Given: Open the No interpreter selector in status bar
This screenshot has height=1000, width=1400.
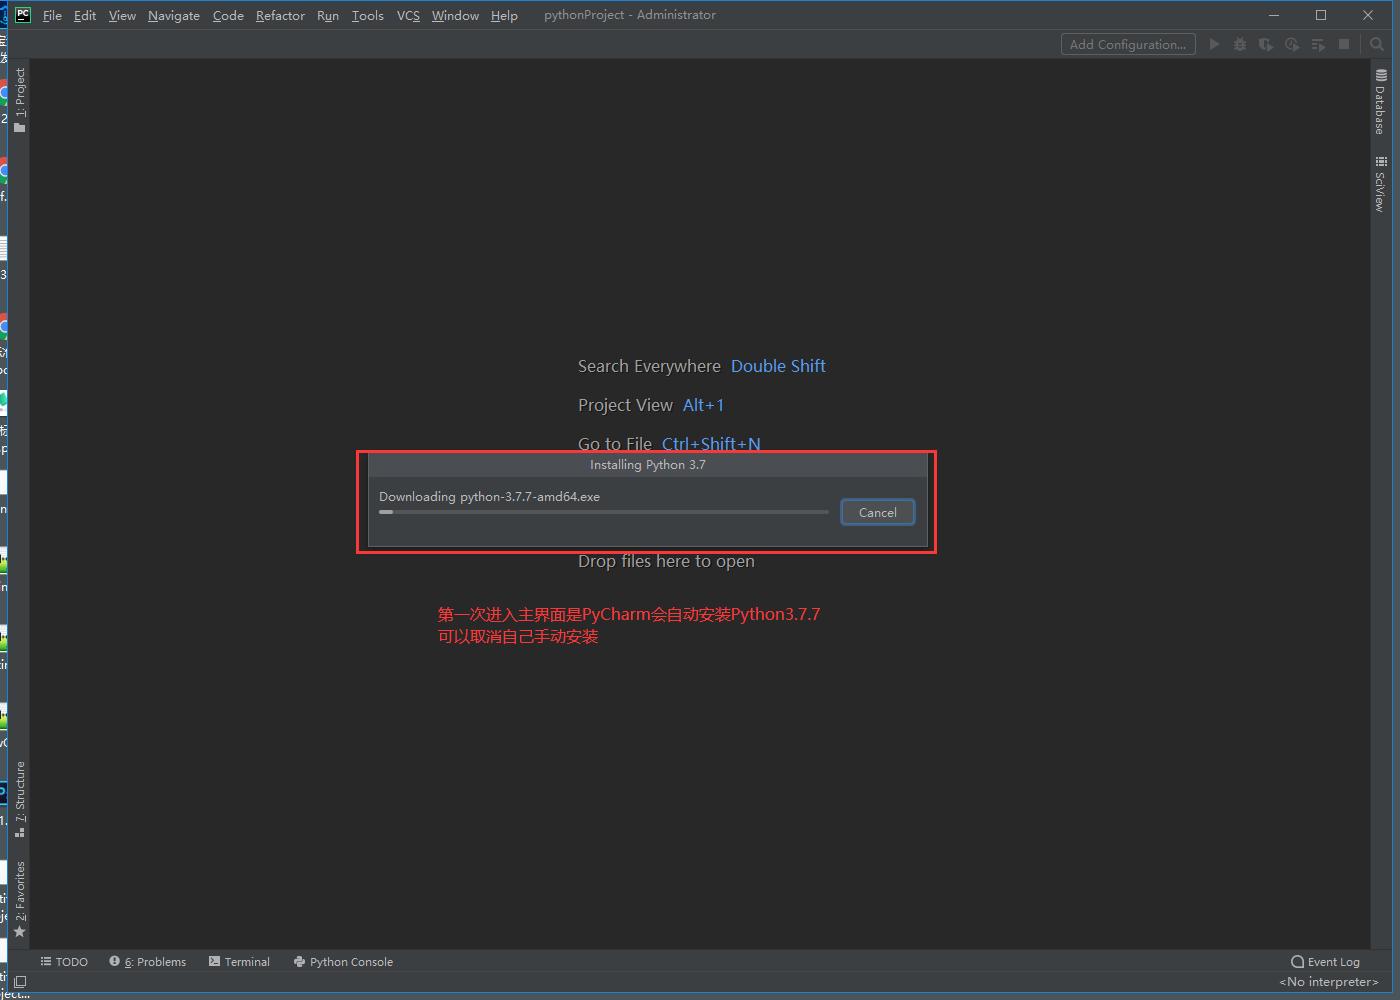Looking at the screenshot, I should click(x=1328, y=982).
